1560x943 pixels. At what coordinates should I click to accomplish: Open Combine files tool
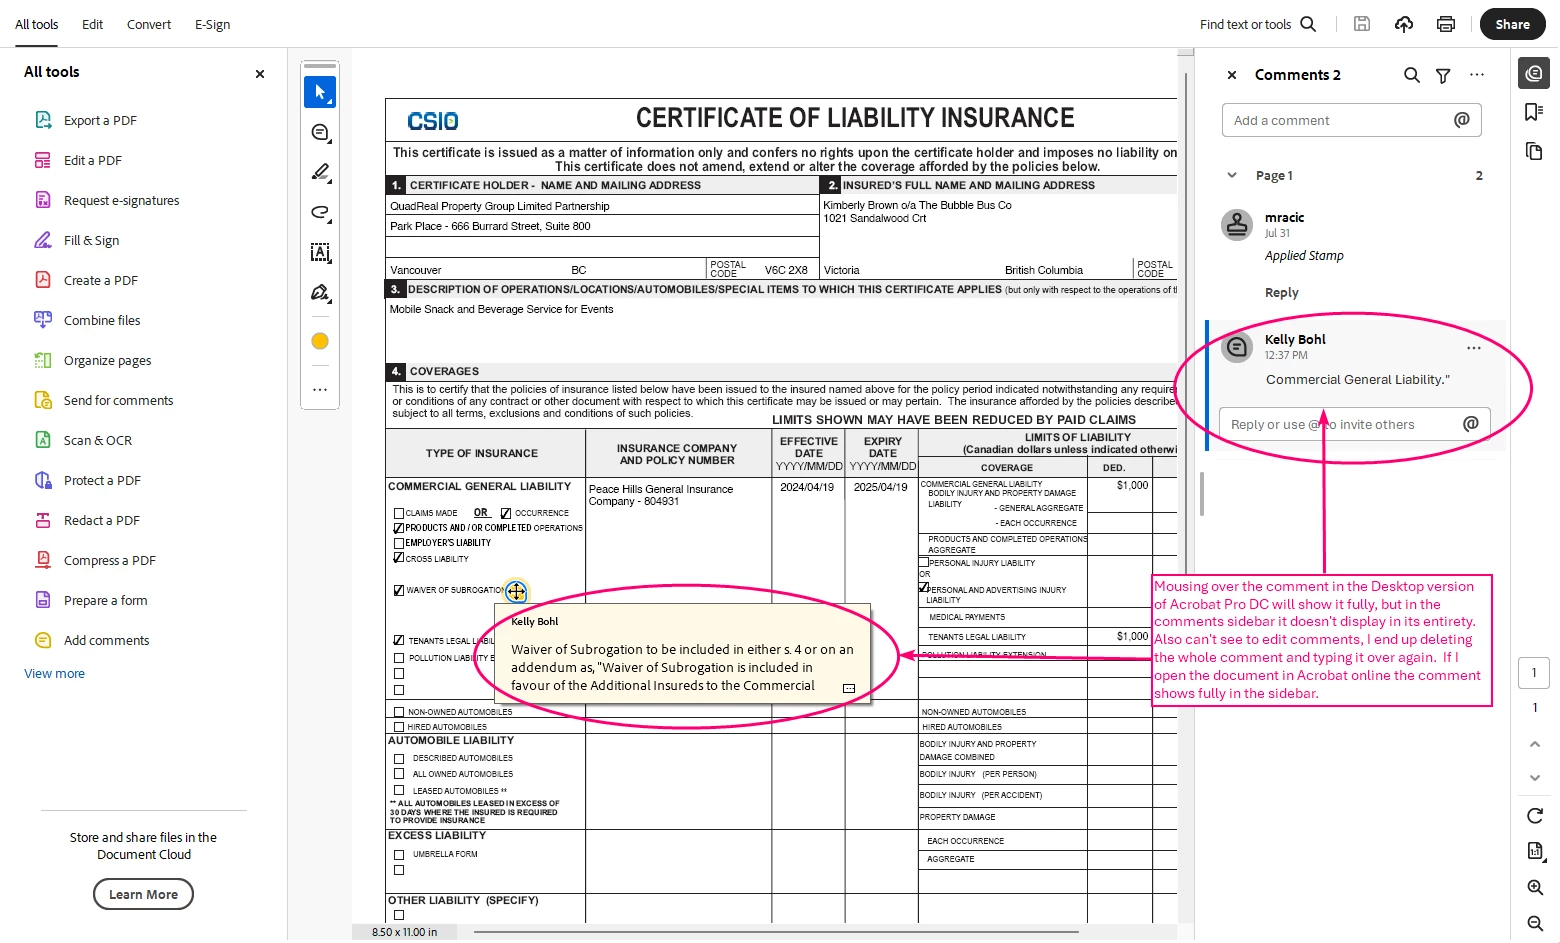point(102,320)
